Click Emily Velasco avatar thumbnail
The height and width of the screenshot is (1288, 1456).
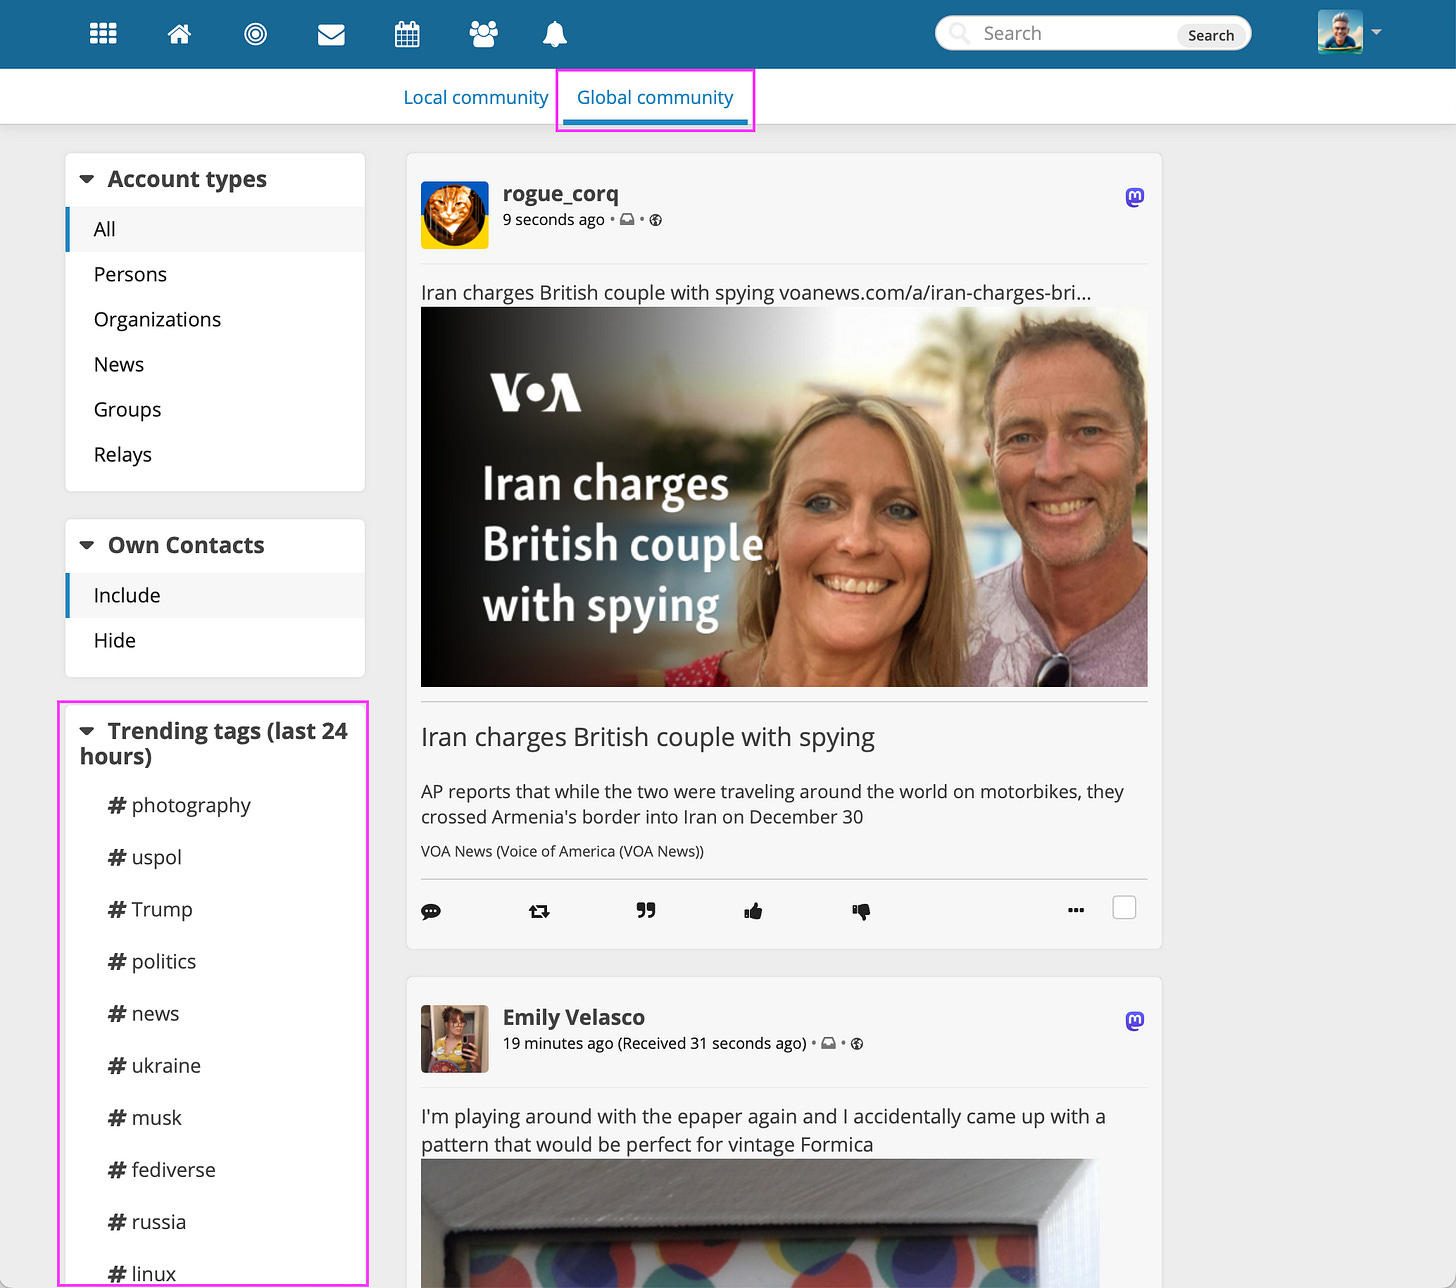(455, 1039)
